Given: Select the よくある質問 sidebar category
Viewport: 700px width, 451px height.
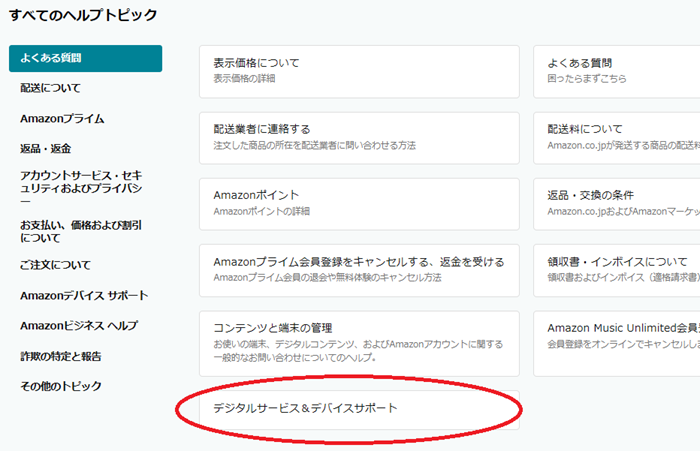Looking at the screenshot, I should tap(85, 58).
